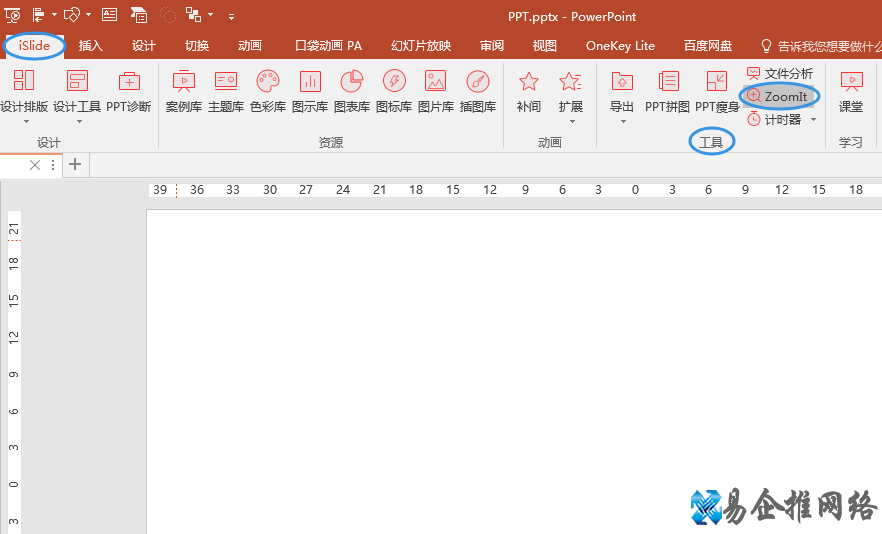882x534 pixels.
Task: Click the 补间 tween animation icon
Action: click(x=529, y=91)
